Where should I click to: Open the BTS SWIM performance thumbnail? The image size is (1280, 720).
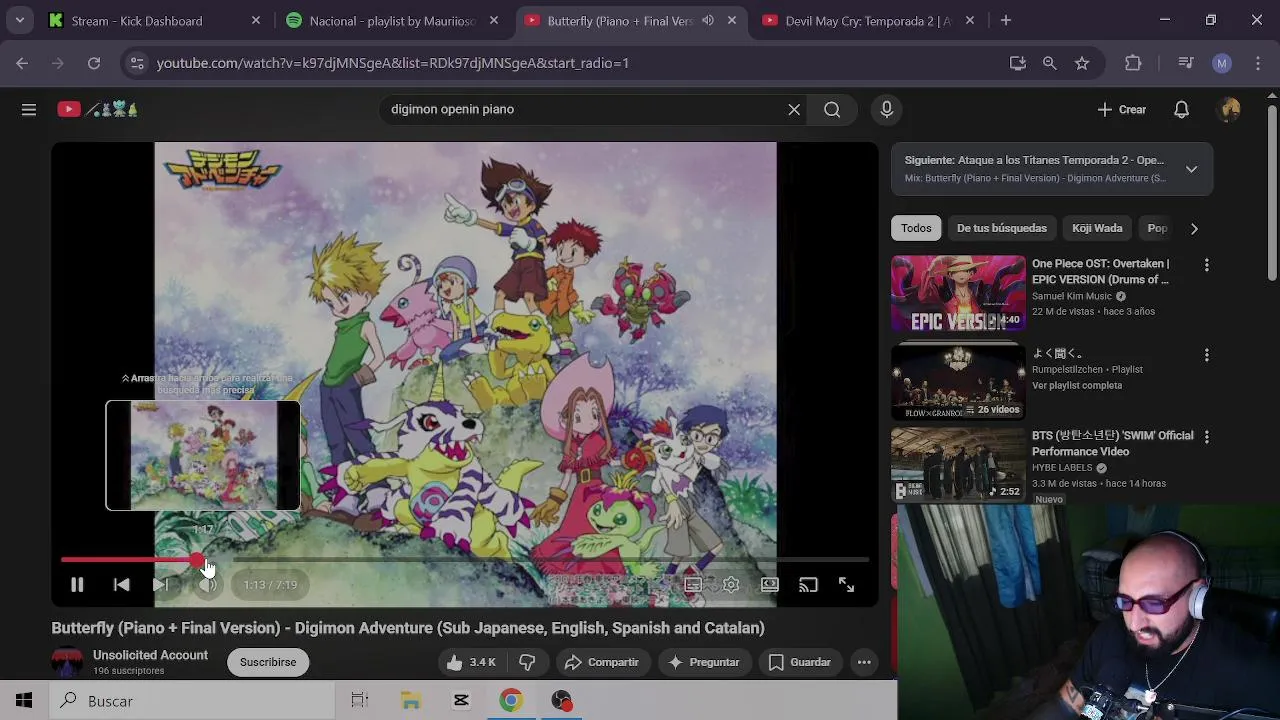pos(958,464)
